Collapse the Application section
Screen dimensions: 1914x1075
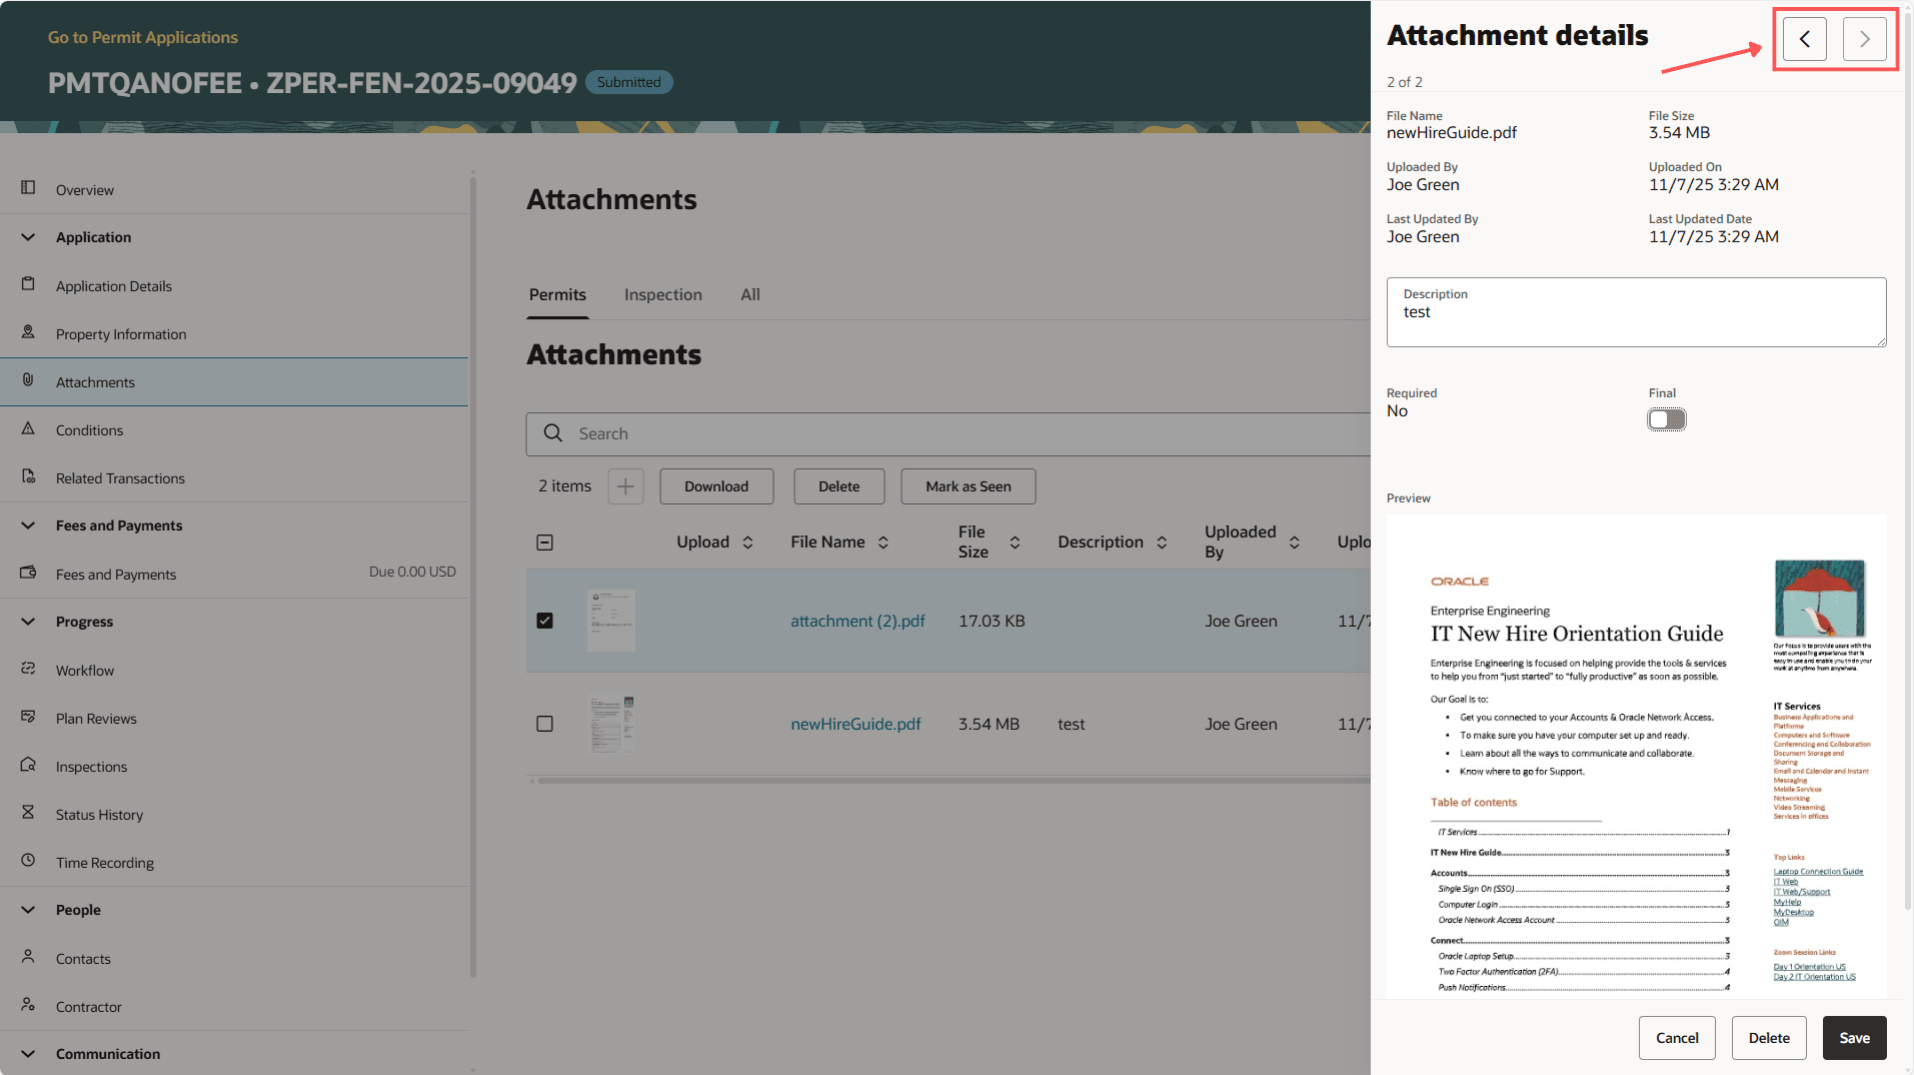click(27, 237)
